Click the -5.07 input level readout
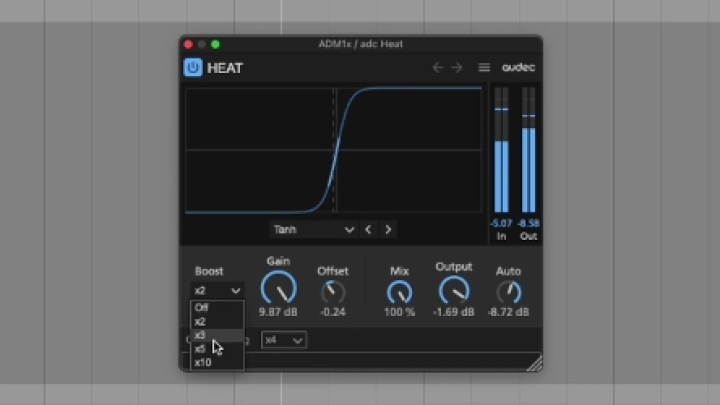Image resolution: width=720 pixels, height=405 pixels. (x=501, y=224)
